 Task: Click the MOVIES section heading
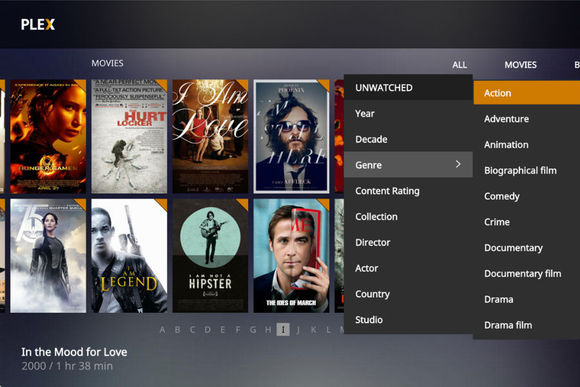(x=107, y=63)
